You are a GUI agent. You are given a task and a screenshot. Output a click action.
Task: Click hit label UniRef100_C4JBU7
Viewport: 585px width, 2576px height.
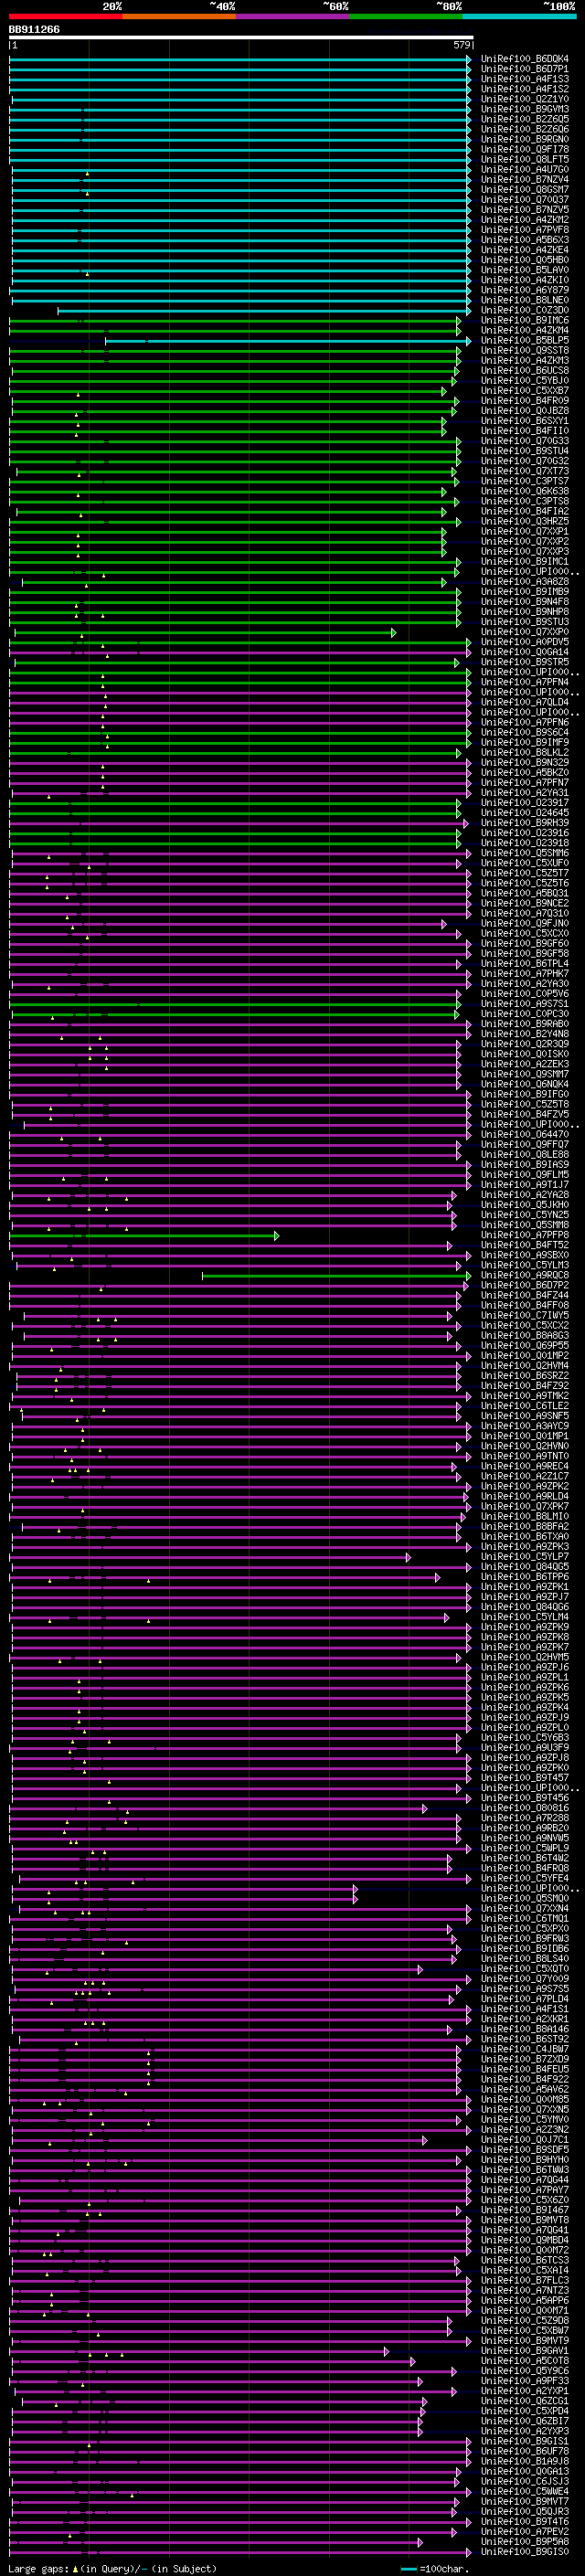[x=525, y=2048]
